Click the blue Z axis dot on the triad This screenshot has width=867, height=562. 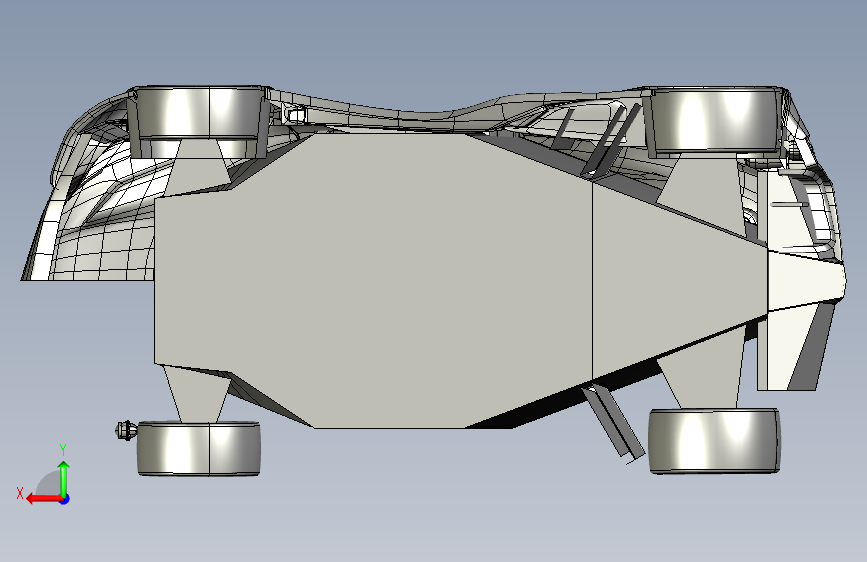[65, 499]
